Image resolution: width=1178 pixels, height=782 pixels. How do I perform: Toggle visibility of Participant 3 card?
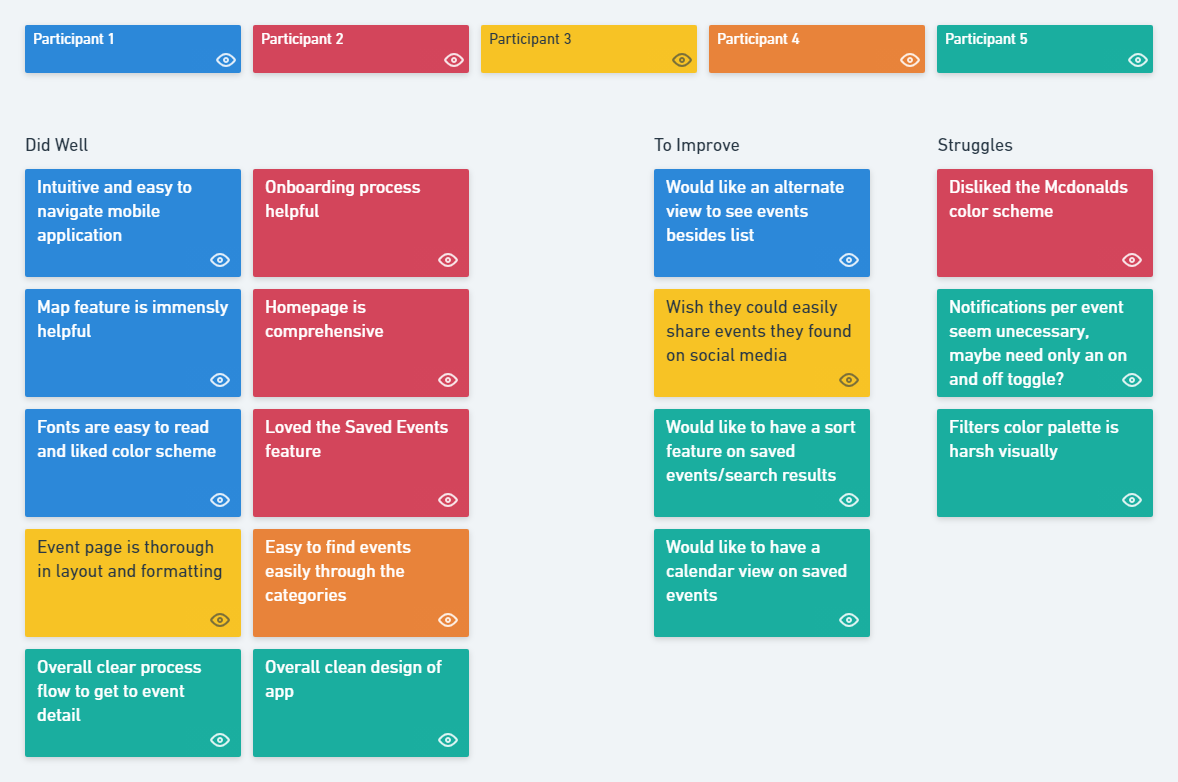[682, 60]
